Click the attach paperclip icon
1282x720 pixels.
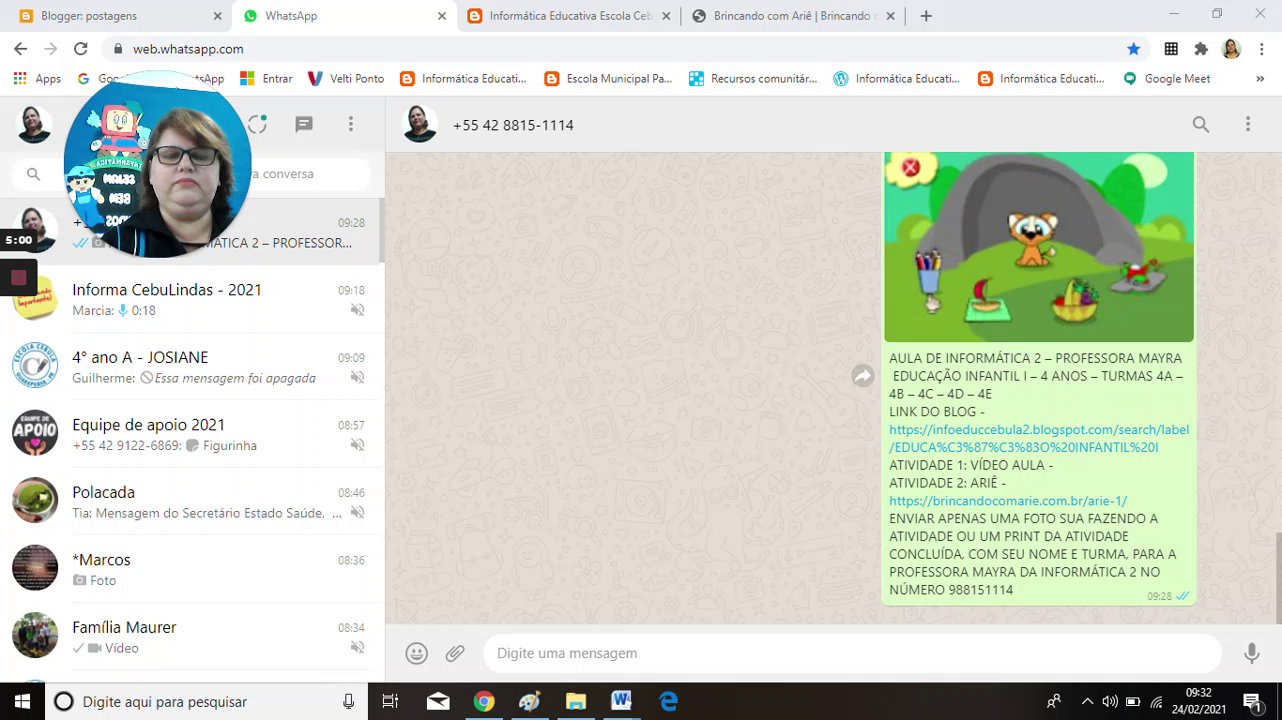click(x=455, y=653)
